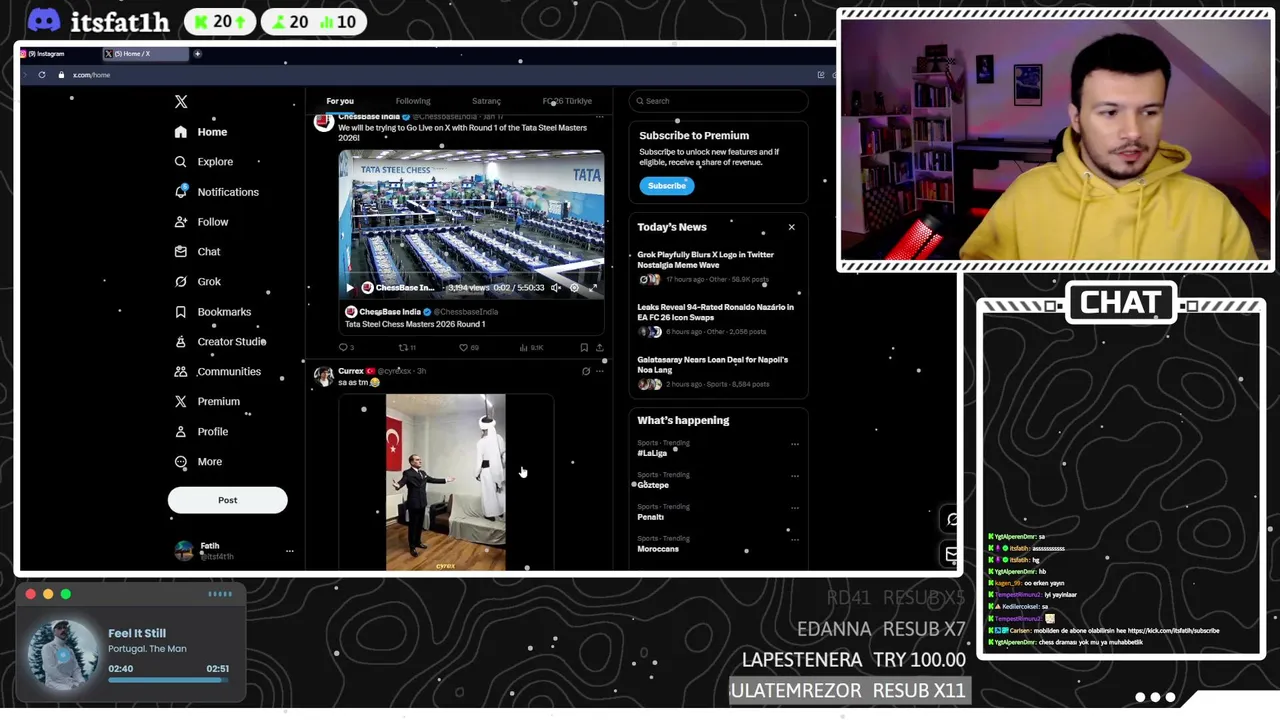Switch to the FC26 Türkiye tab
1280x720 pixels.
[567, 101]
